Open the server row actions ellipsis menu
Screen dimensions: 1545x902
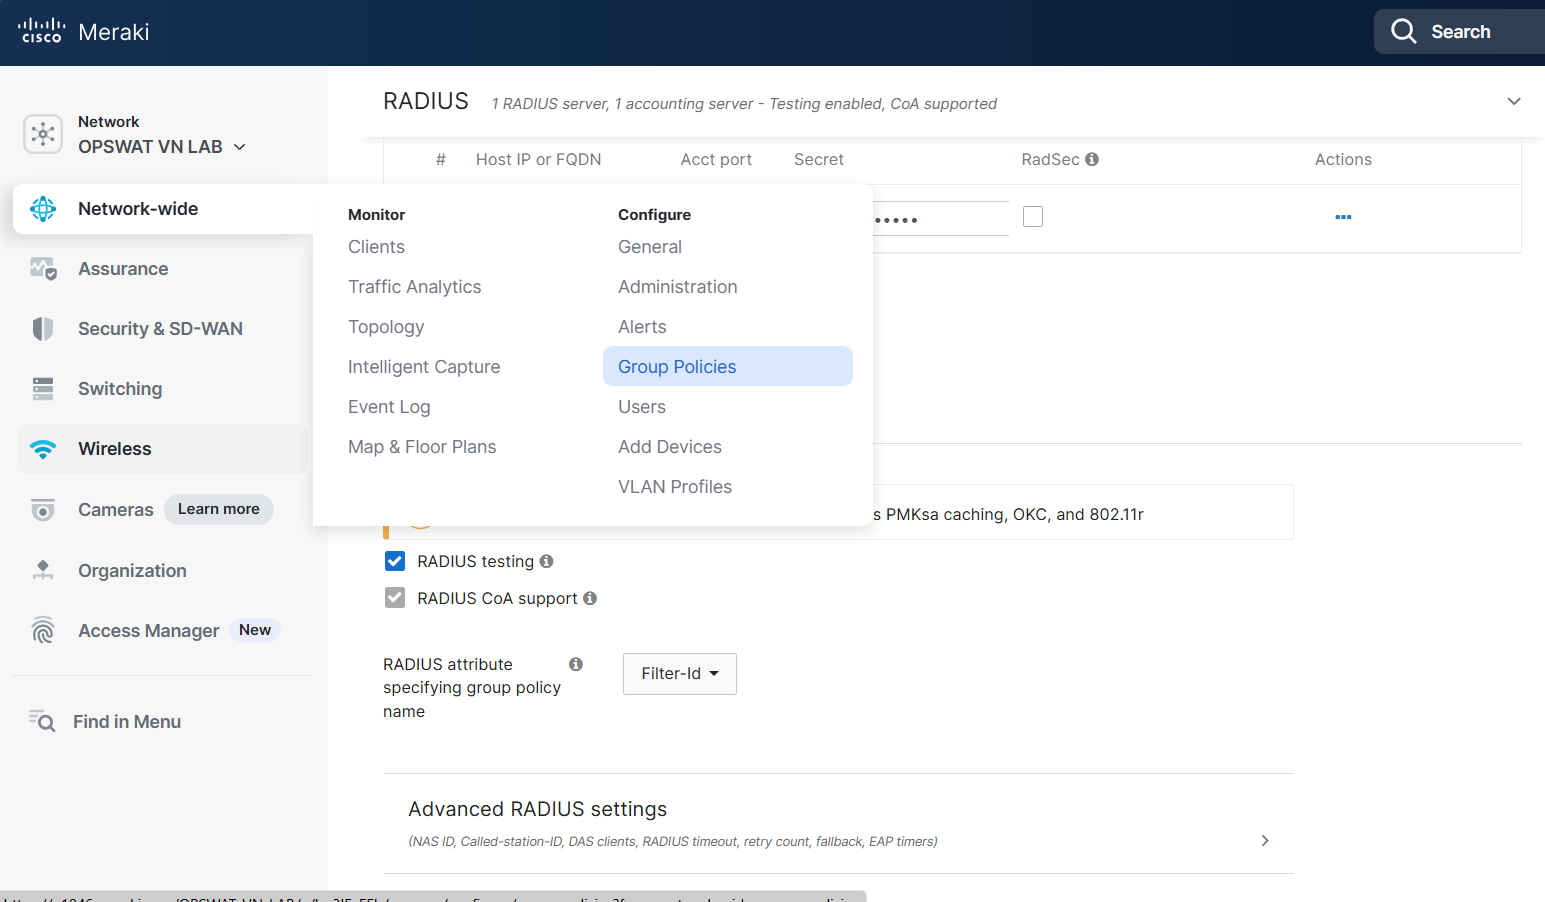1343,217
